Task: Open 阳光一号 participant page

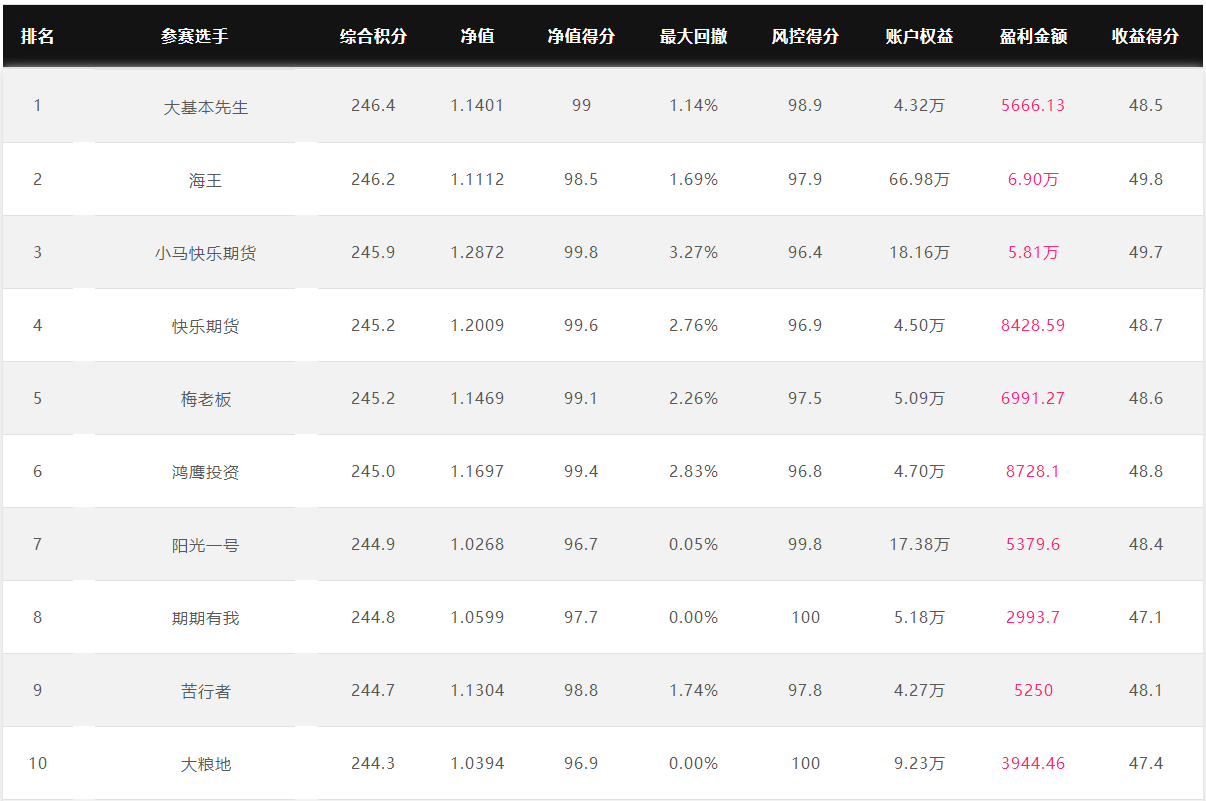Action: click(205, 545)
